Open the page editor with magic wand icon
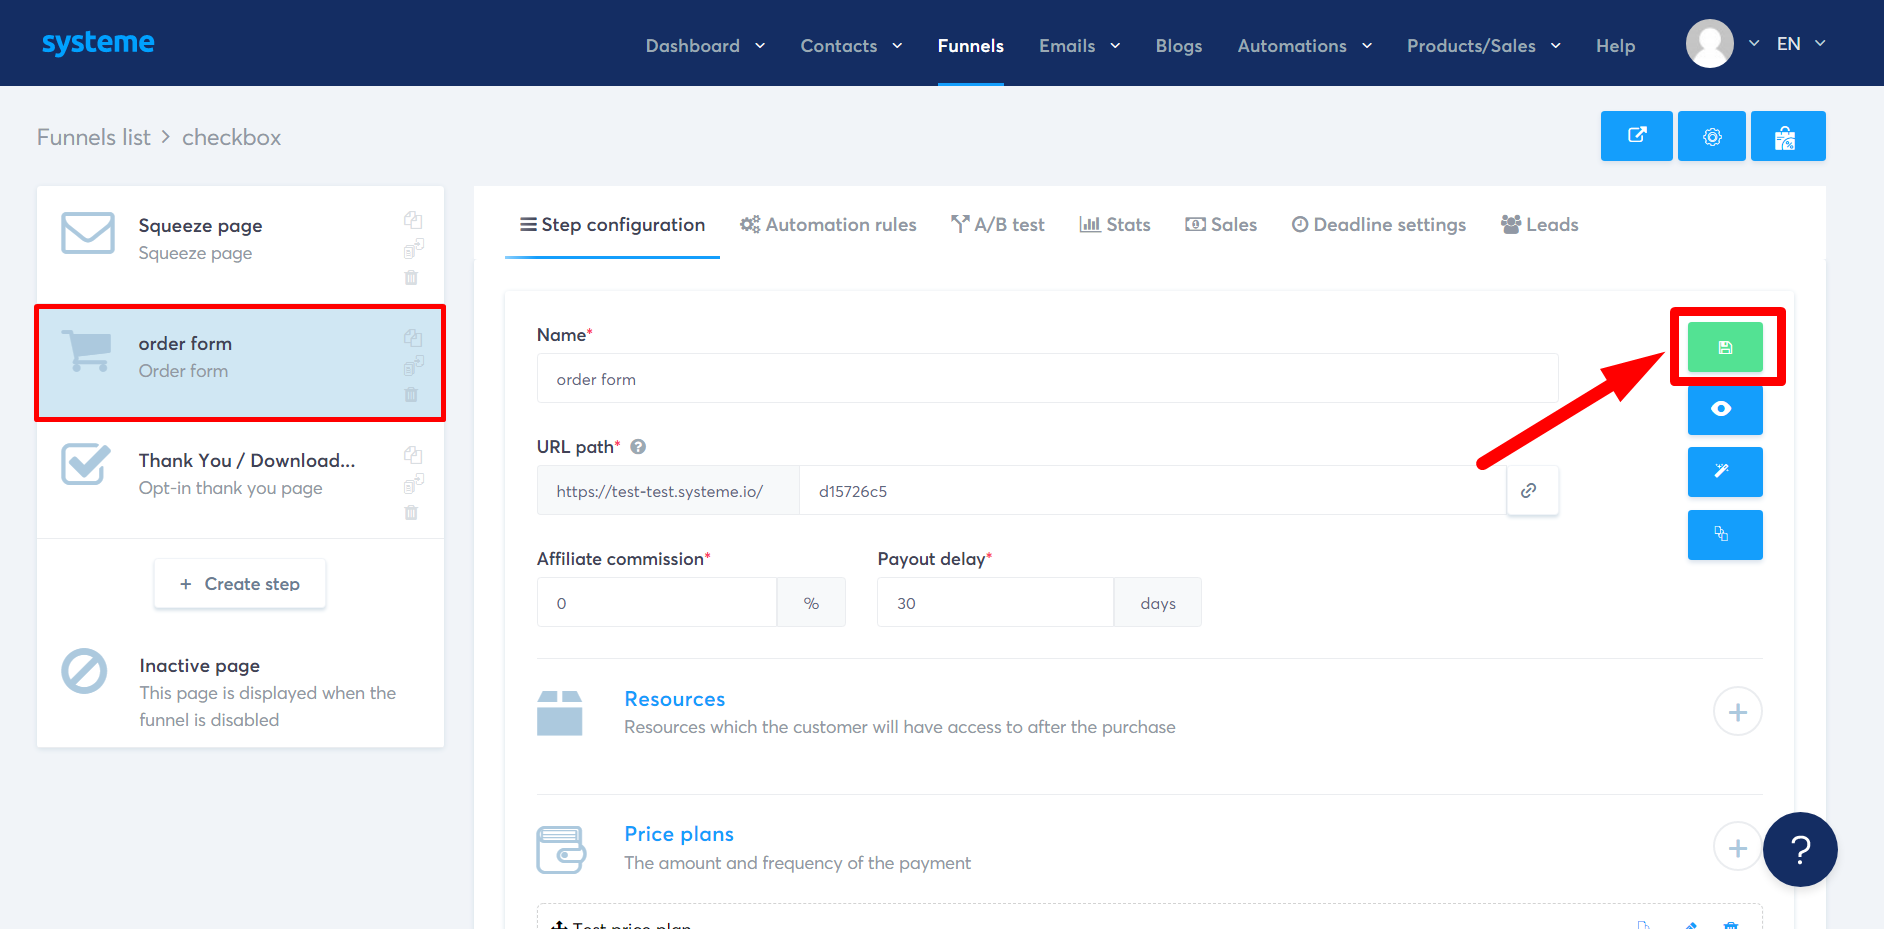Viewport: 1884px width, 929px height. click(1725, 472)
